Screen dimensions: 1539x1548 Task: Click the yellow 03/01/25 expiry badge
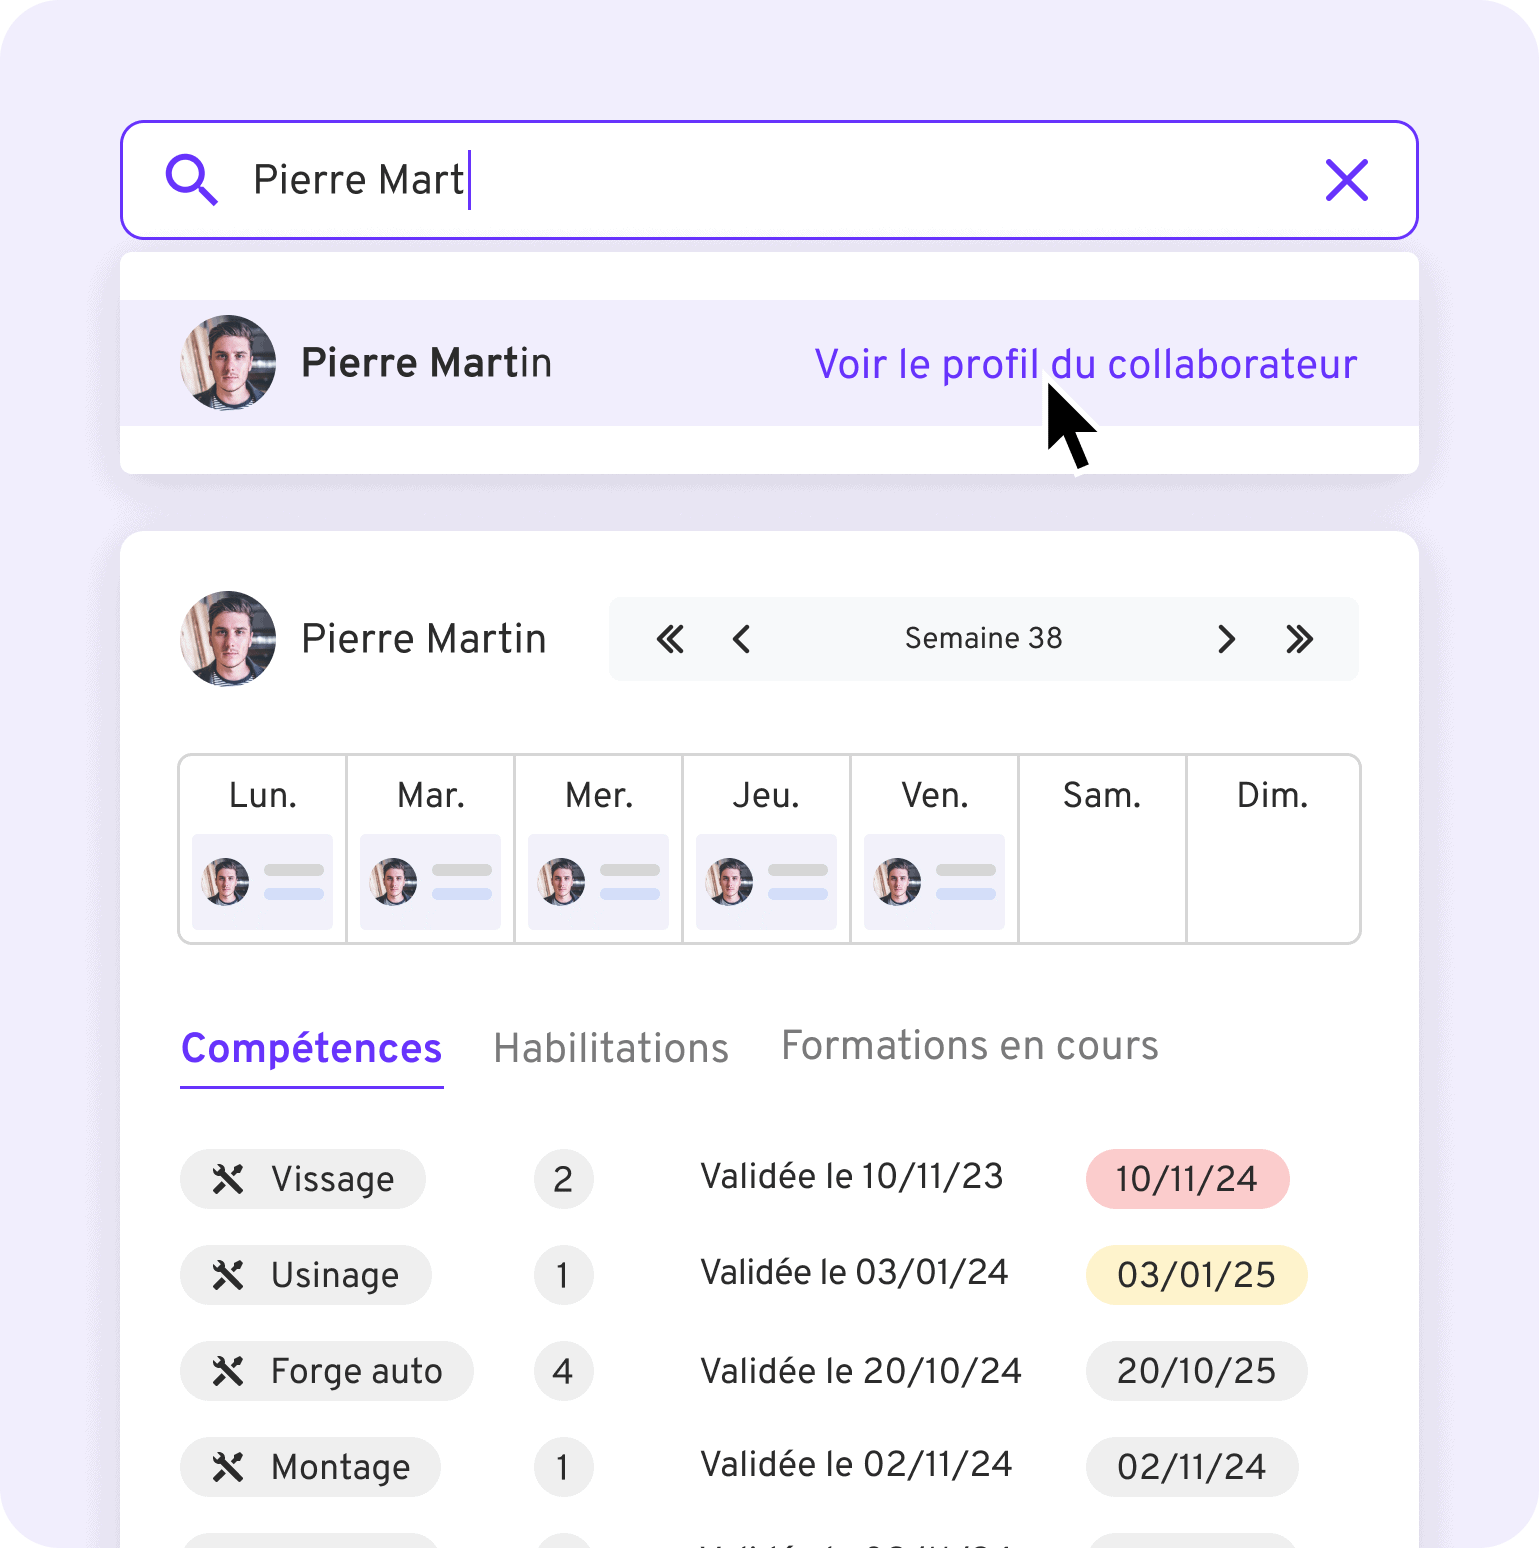[1196, 1275]
